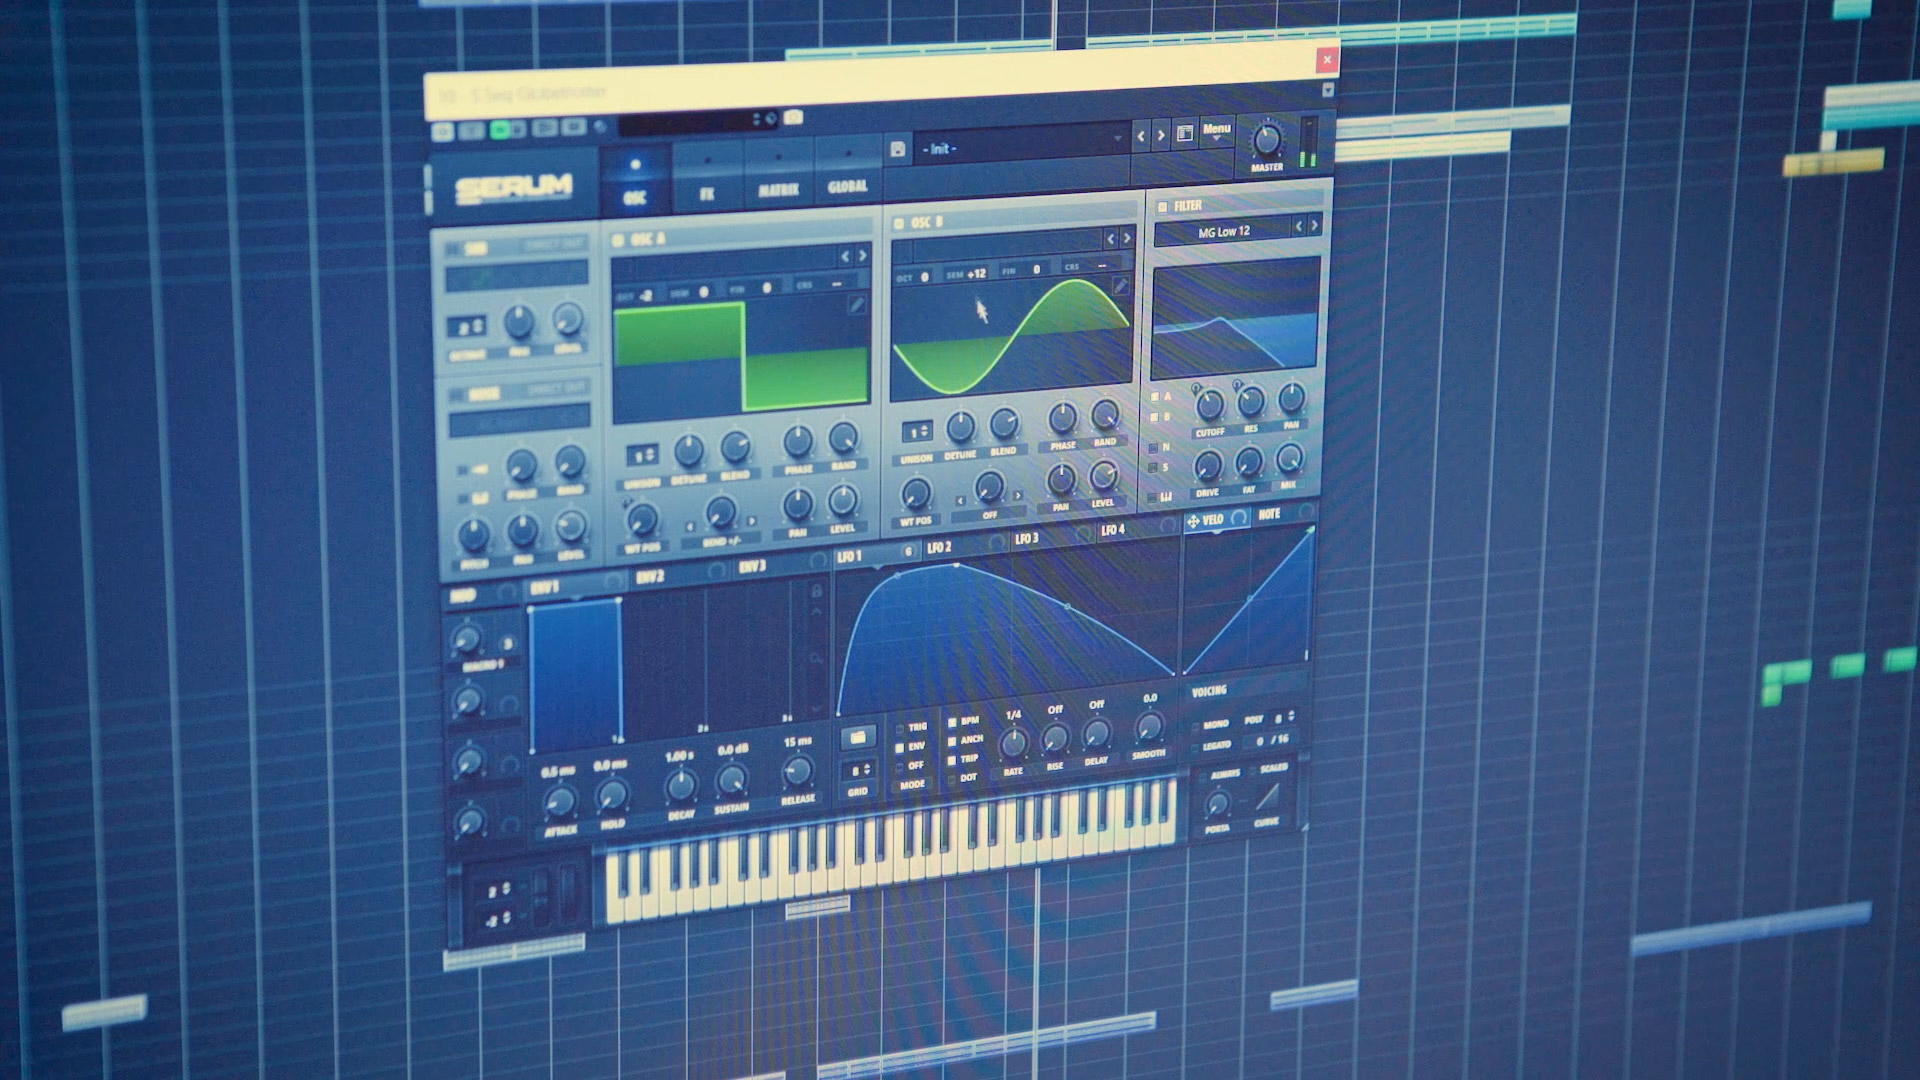Open the LFO shape folder icon
The height and width of the screenshot is (1080, 1920).
click(857, 737)
